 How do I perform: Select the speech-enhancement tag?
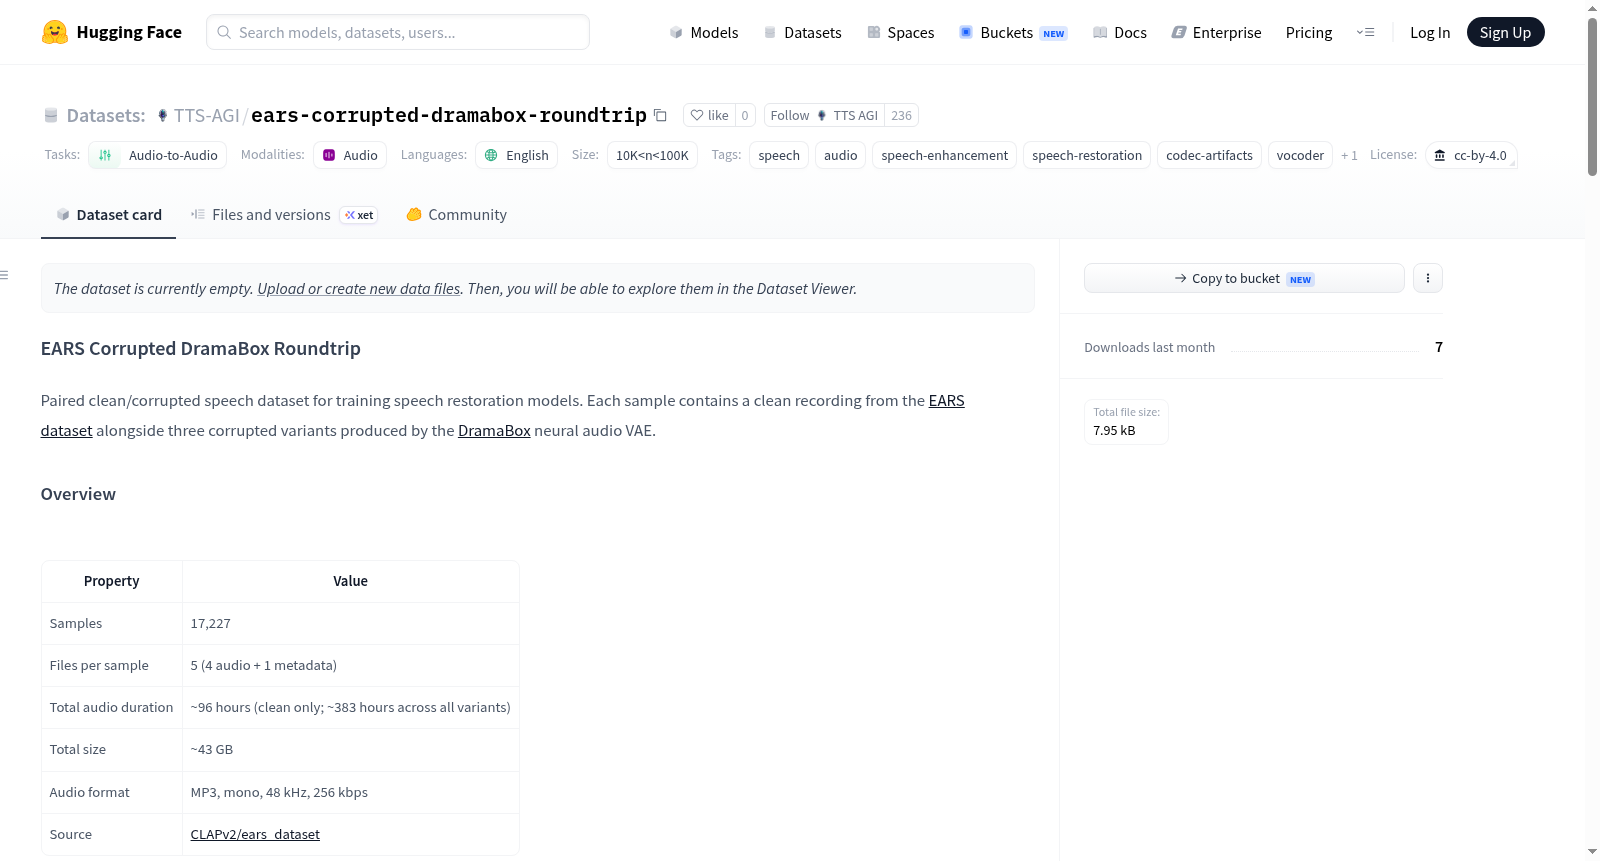click(945, 155)
